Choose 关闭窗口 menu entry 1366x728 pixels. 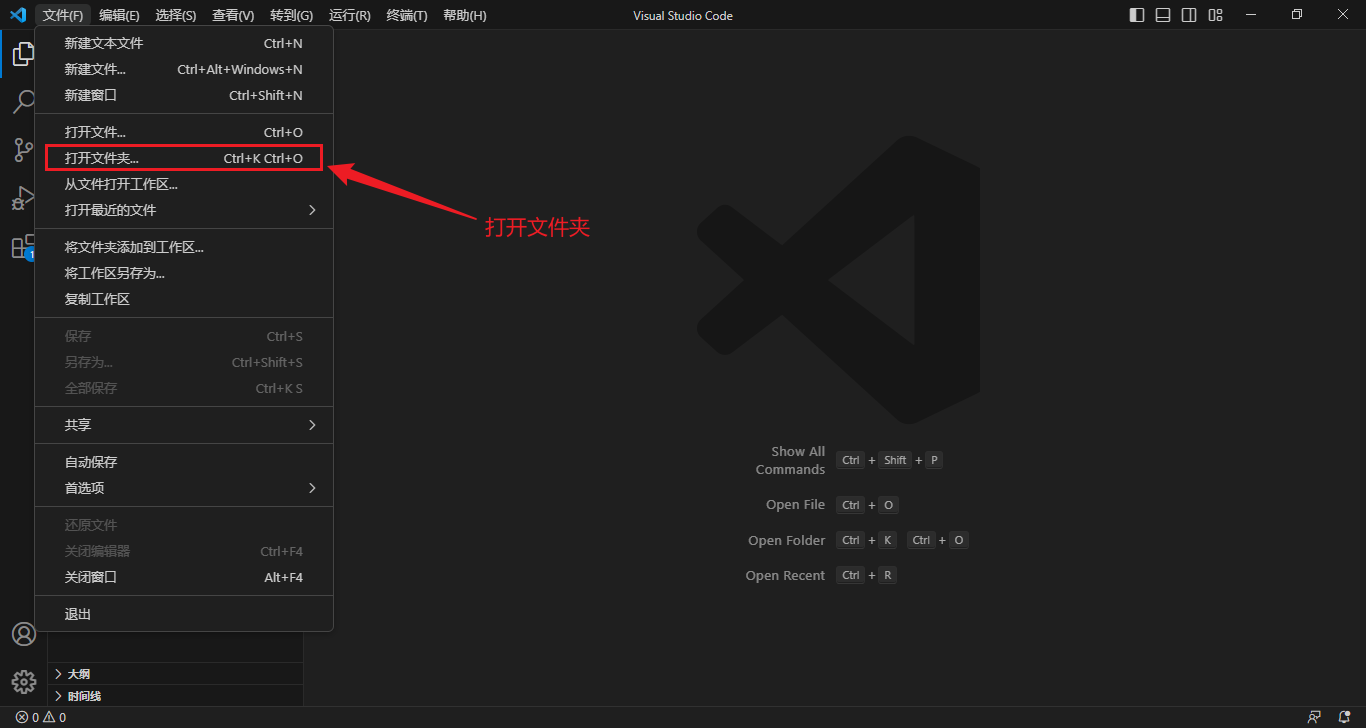(x=184, y=577)
